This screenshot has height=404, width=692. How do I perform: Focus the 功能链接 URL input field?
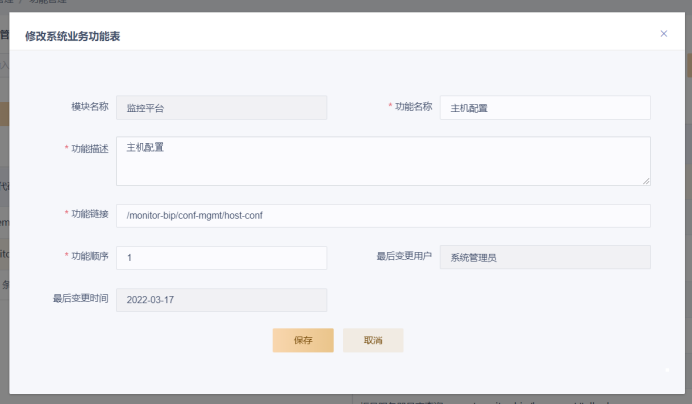(383, 216)
